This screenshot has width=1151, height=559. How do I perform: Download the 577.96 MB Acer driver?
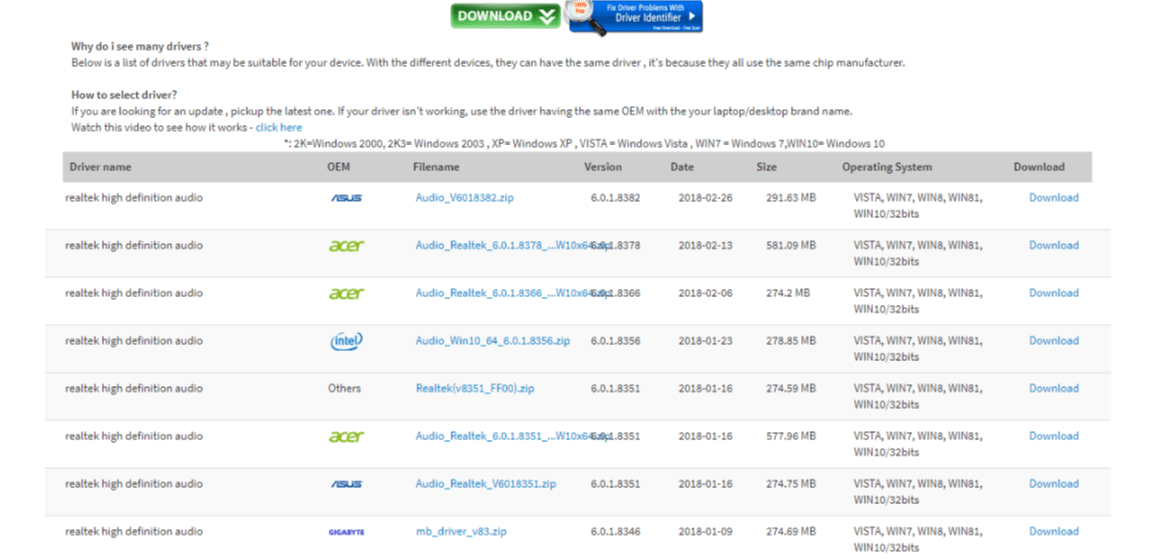[x=1053, y=436]
